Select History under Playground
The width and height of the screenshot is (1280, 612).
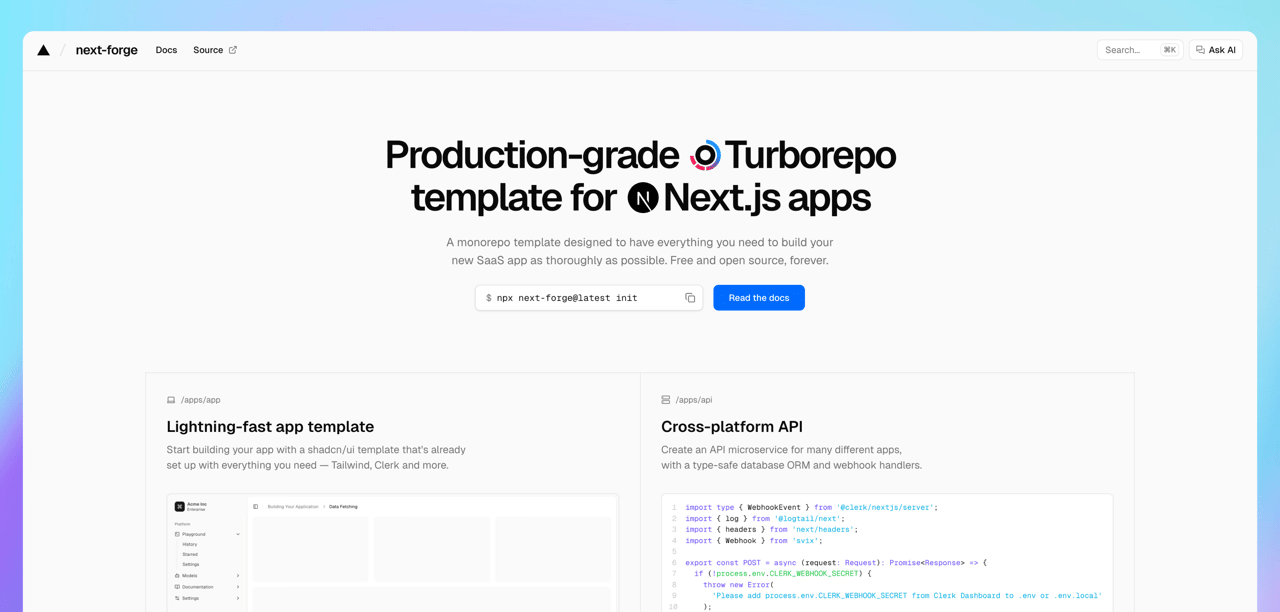pos(190,544)
